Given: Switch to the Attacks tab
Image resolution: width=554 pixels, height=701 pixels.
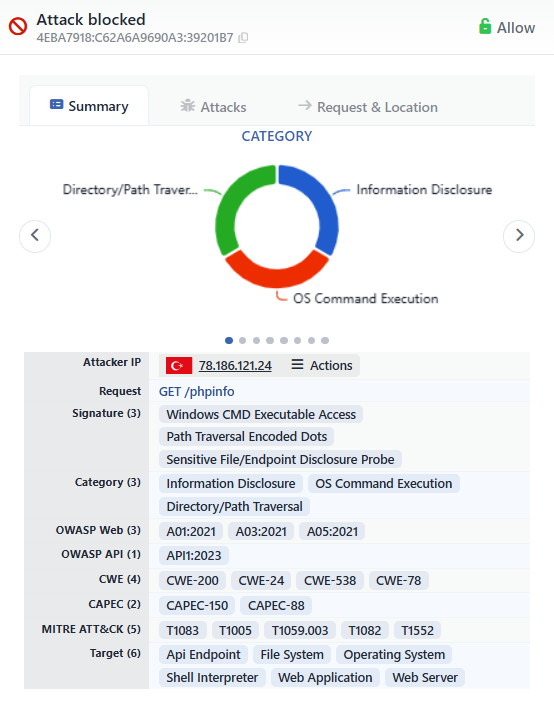Looking at the screenshot, I should pyautogui.click(x=213, y=106).
